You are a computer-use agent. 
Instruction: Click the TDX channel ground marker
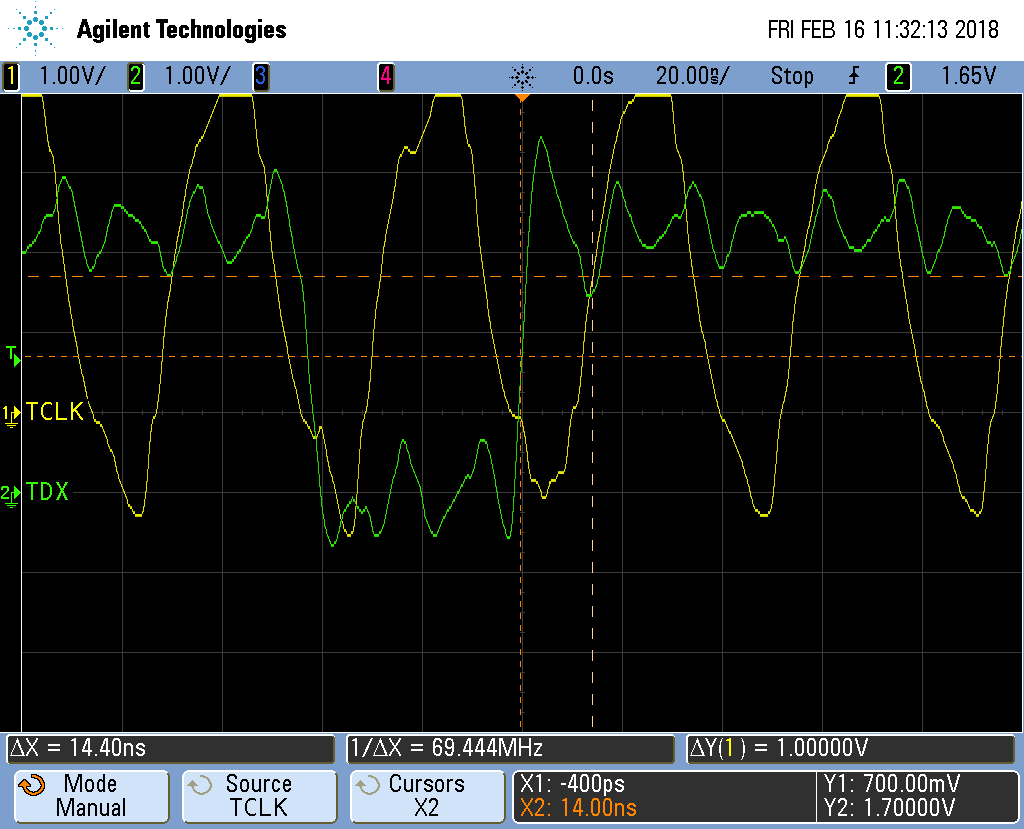[x=11, y=494]
